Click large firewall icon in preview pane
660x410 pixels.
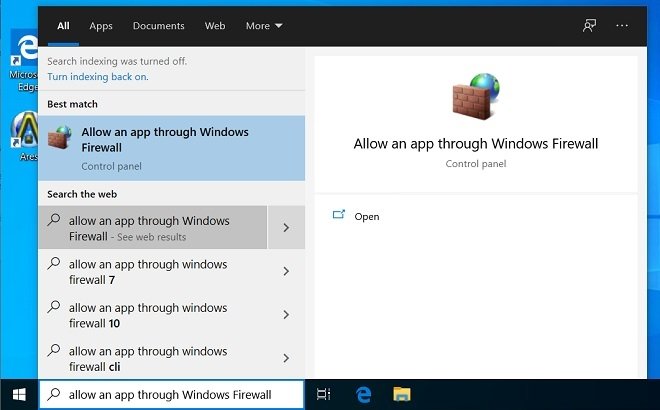(476, 96)
